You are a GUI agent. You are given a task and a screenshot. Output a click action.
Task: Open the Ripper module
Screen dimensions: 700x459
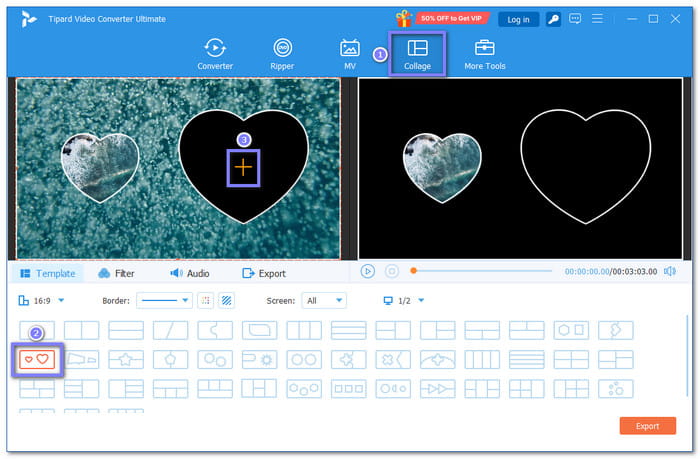tap(282, 54)
